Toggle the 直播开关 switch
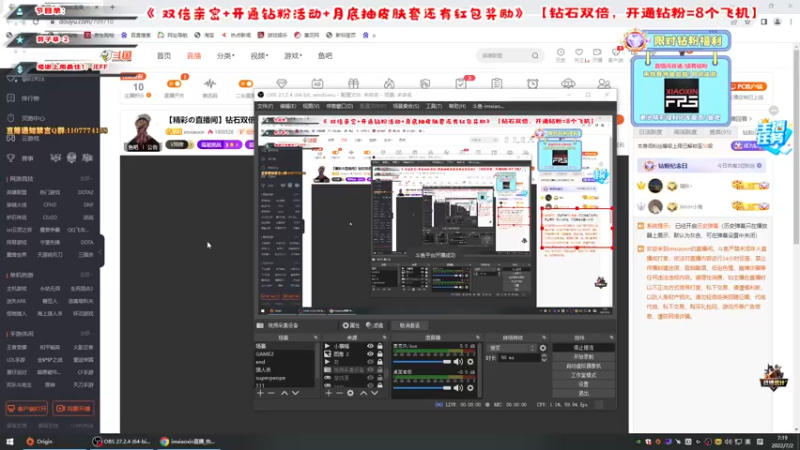The height and width of the screenshot is (450, 800). click(x=174, y=84)
